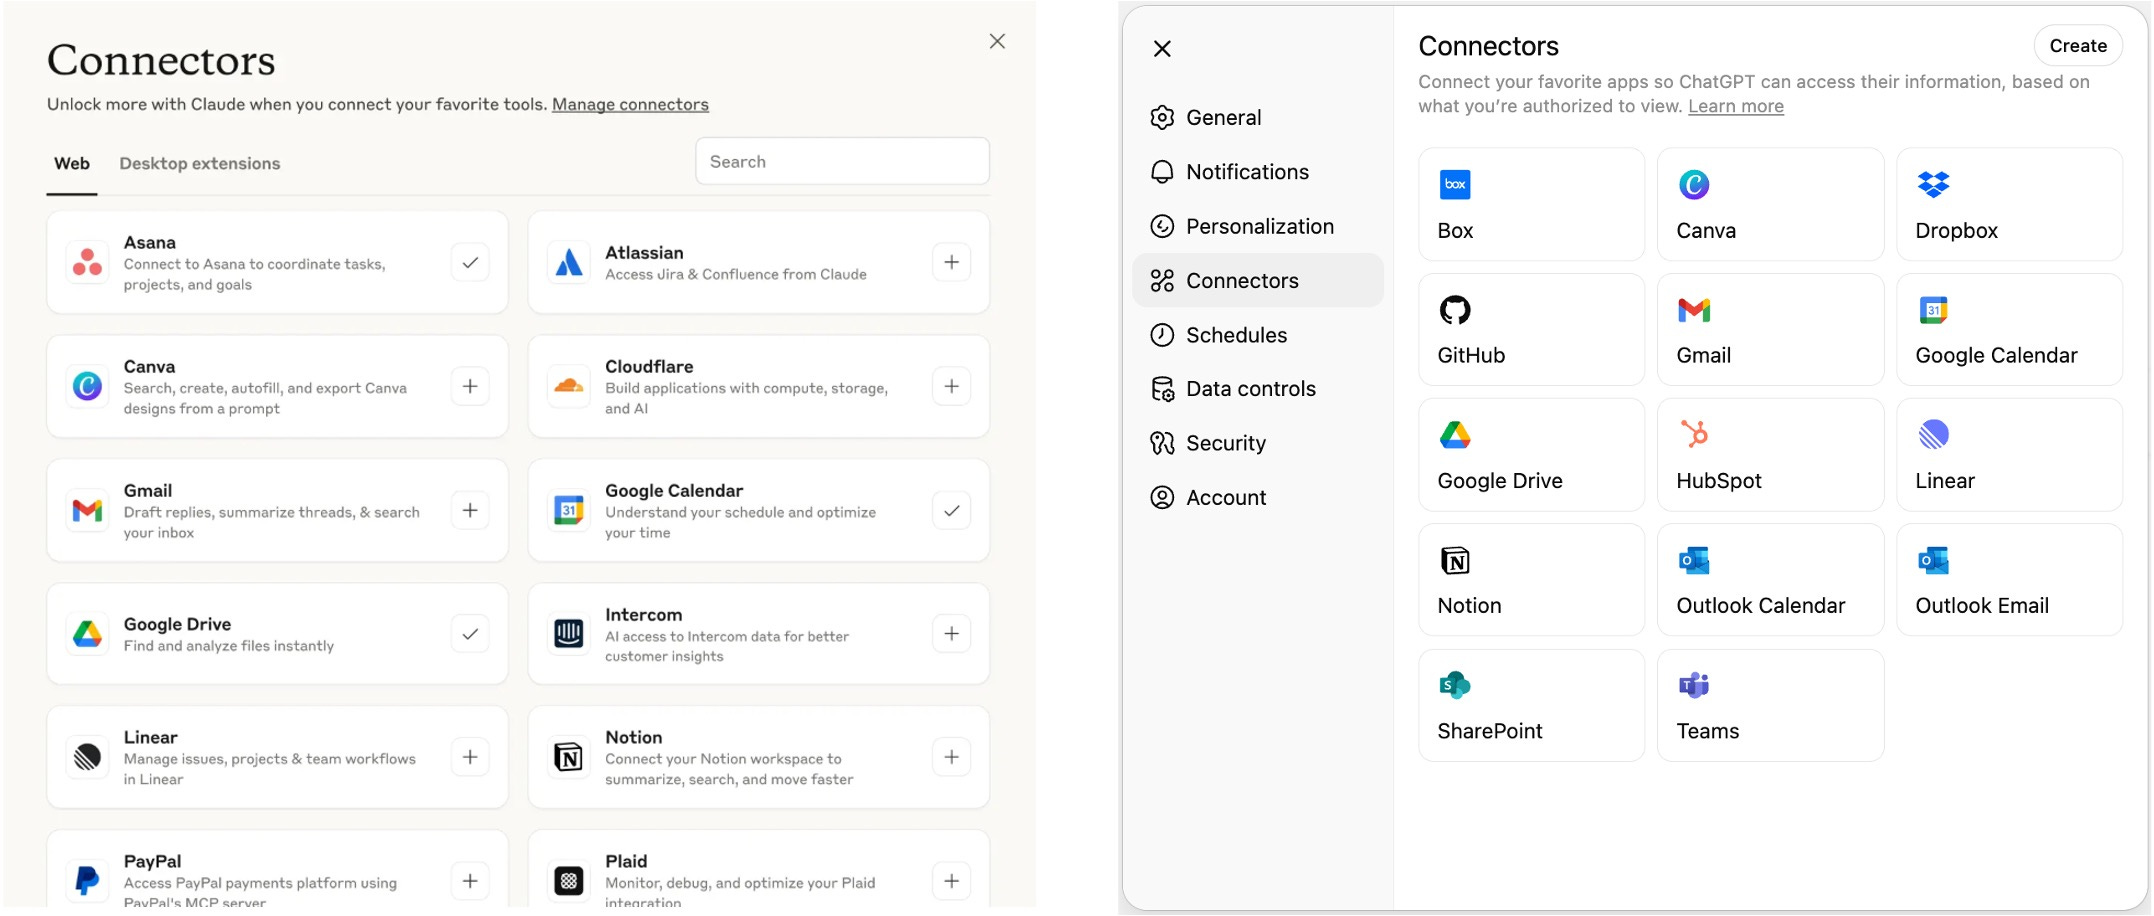Click the Atlassian logo icon
2154x916 pixels.
pyautogui.click(x=569, y=262)
